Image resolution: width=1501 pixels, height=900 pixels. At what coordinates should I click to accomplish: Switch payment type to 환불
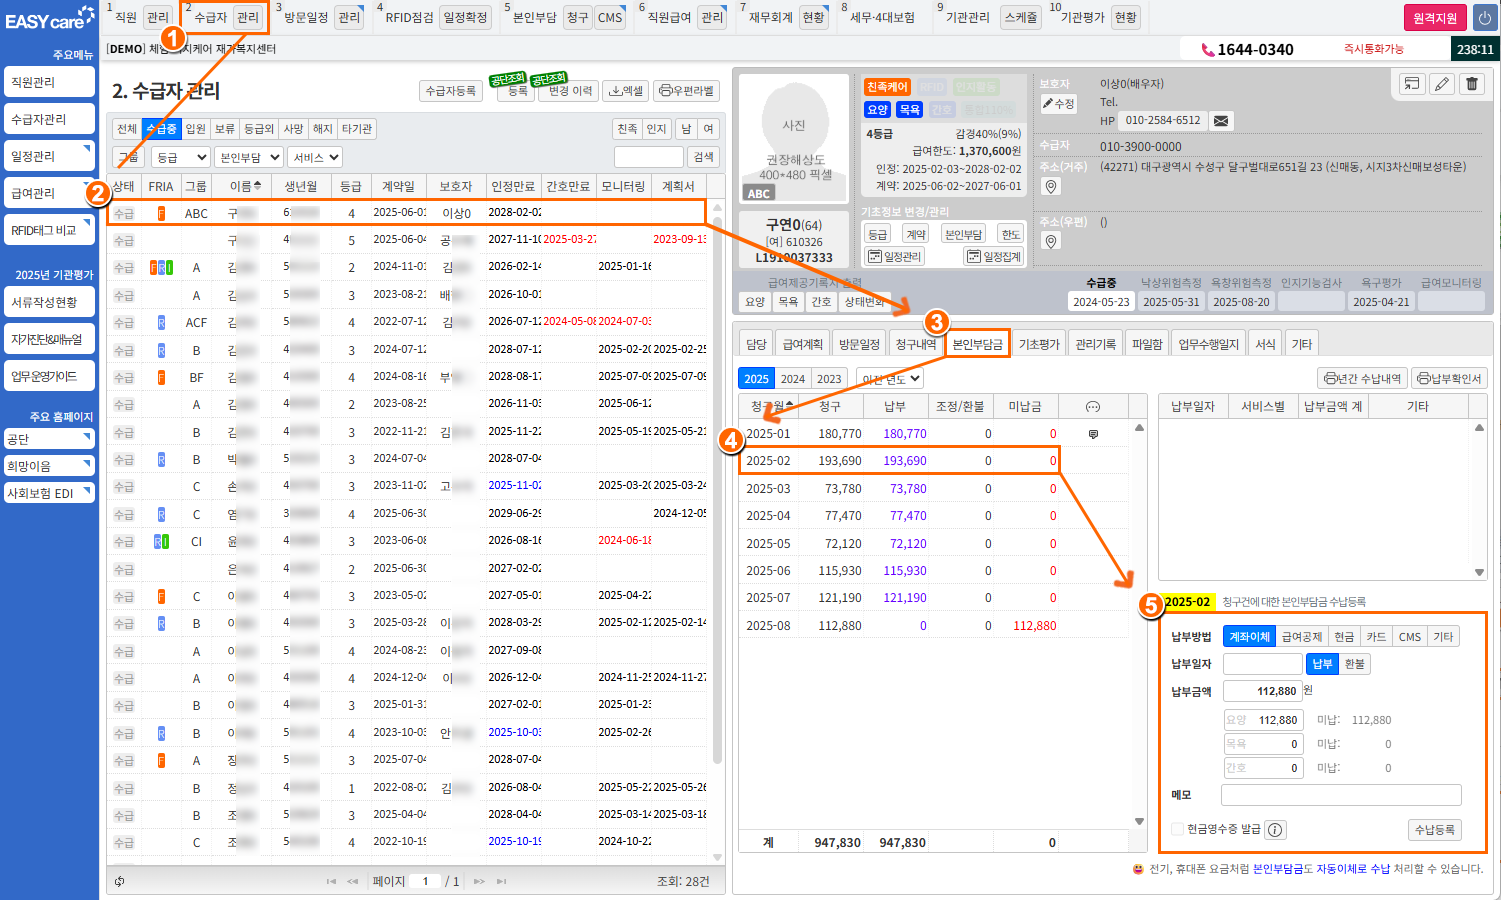pos(1354,664)
